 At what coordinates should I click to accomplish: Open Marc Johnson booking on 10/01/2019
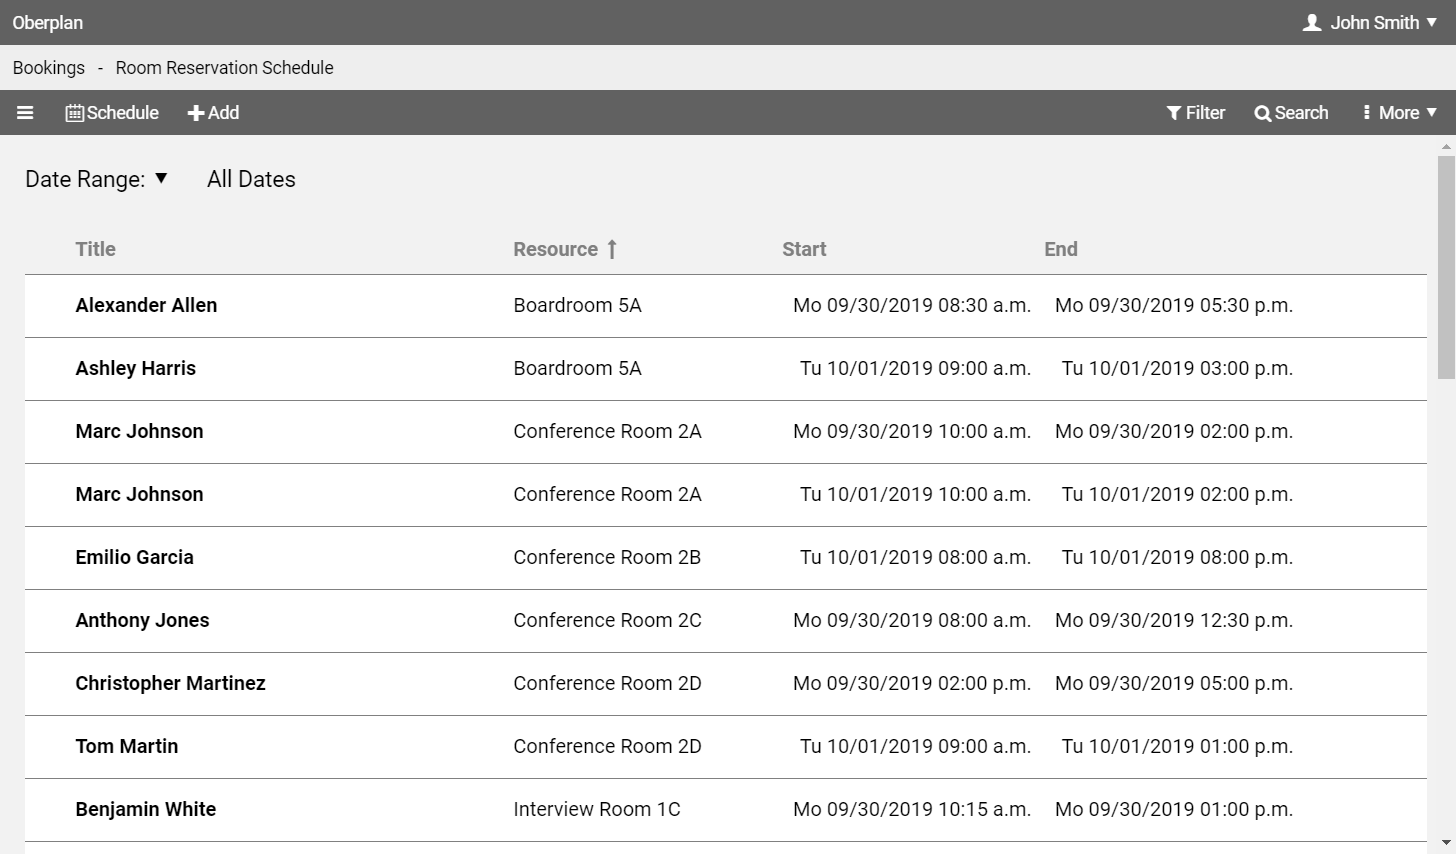(139, 494)
